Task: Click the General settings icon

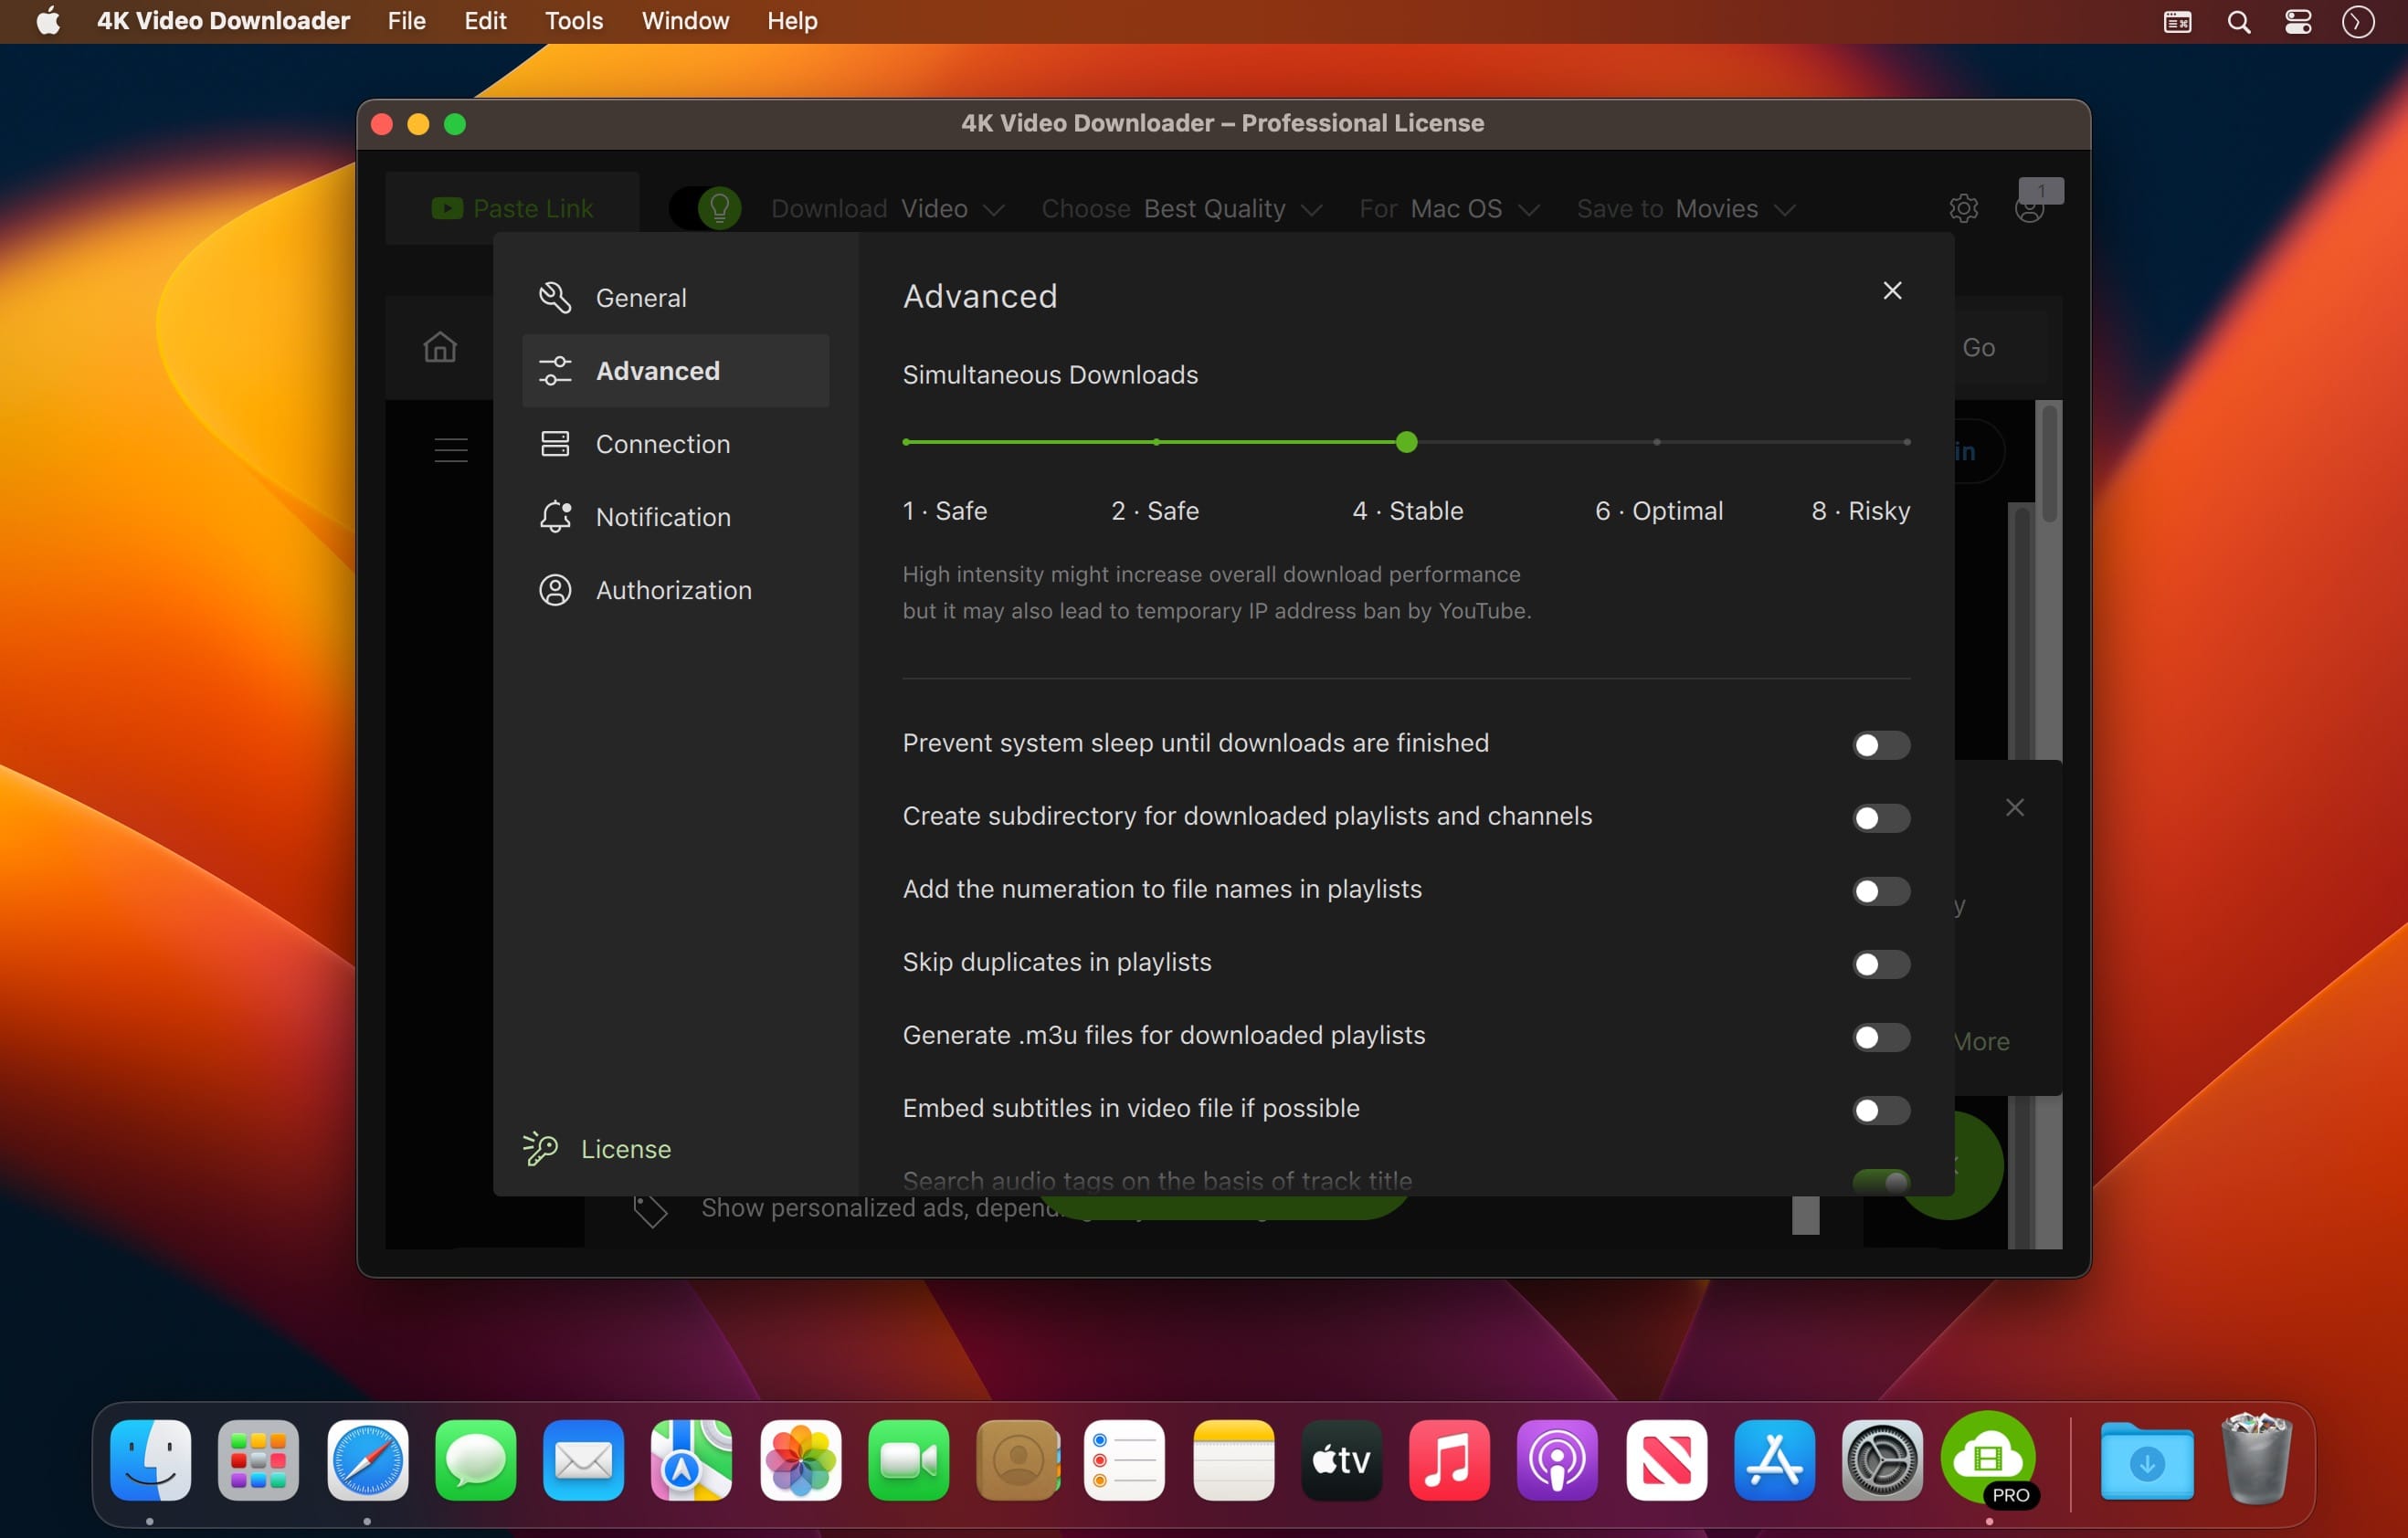Action: point(554,299)
